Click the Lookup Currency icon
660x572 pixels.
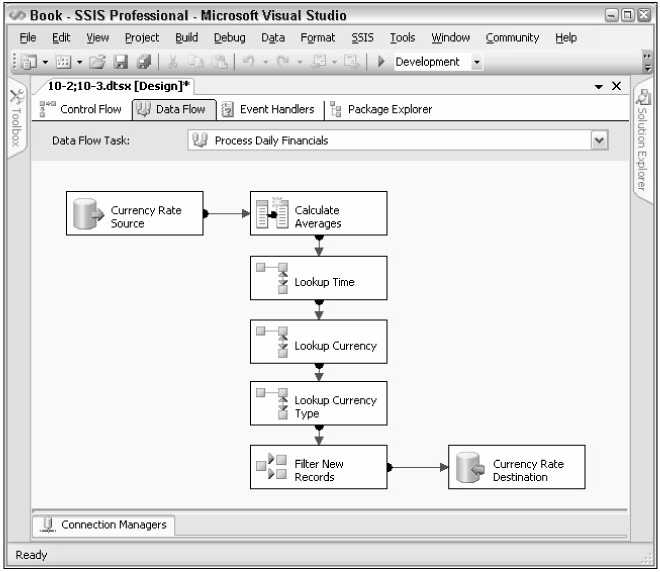(273, 342)
